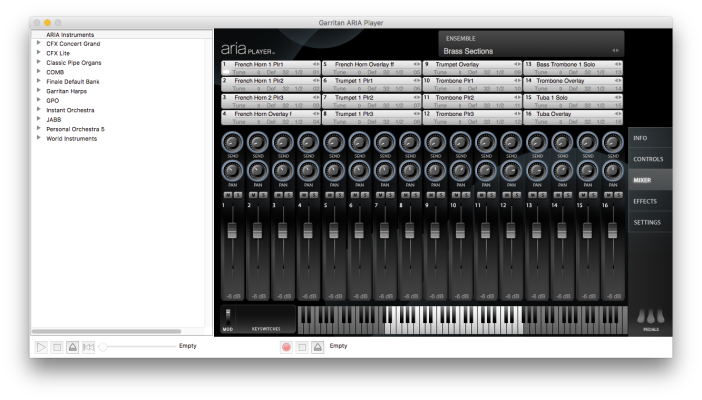Expand the World Instruments folder

[39, 138]
